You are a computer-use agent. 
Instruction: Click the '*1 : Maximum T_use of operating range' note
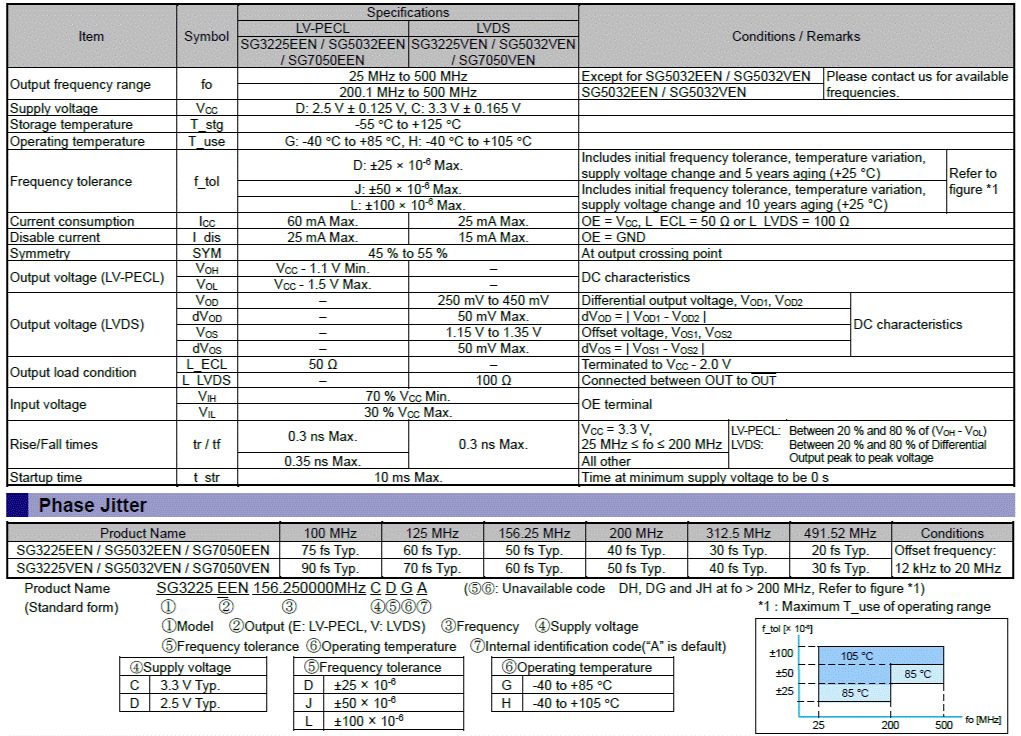874,606
